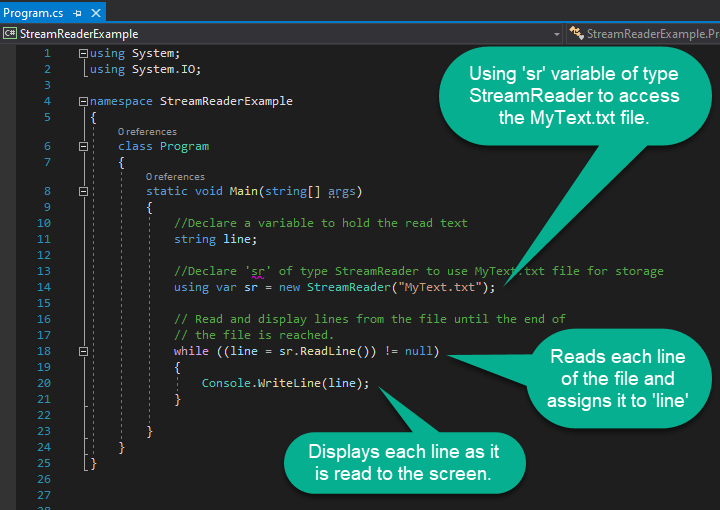
Task: Click 'using System;' on line 1
Action: pyautogui.click(x=135, y=53)
